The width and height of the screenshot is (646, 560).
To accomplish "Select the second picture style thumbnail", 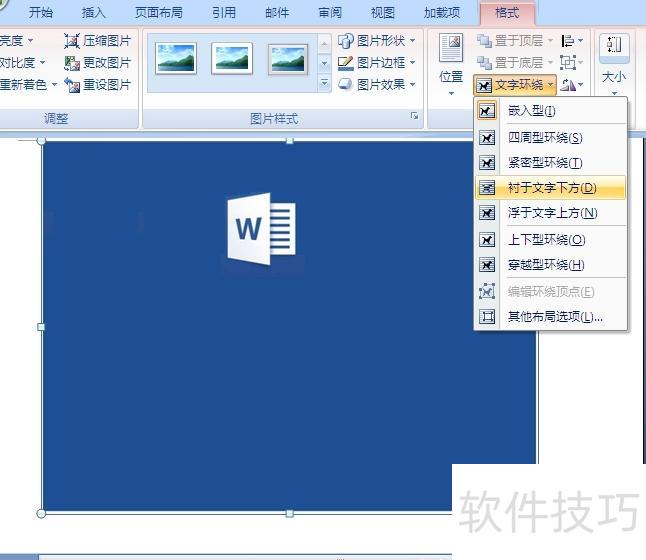I will coord(232,59).
